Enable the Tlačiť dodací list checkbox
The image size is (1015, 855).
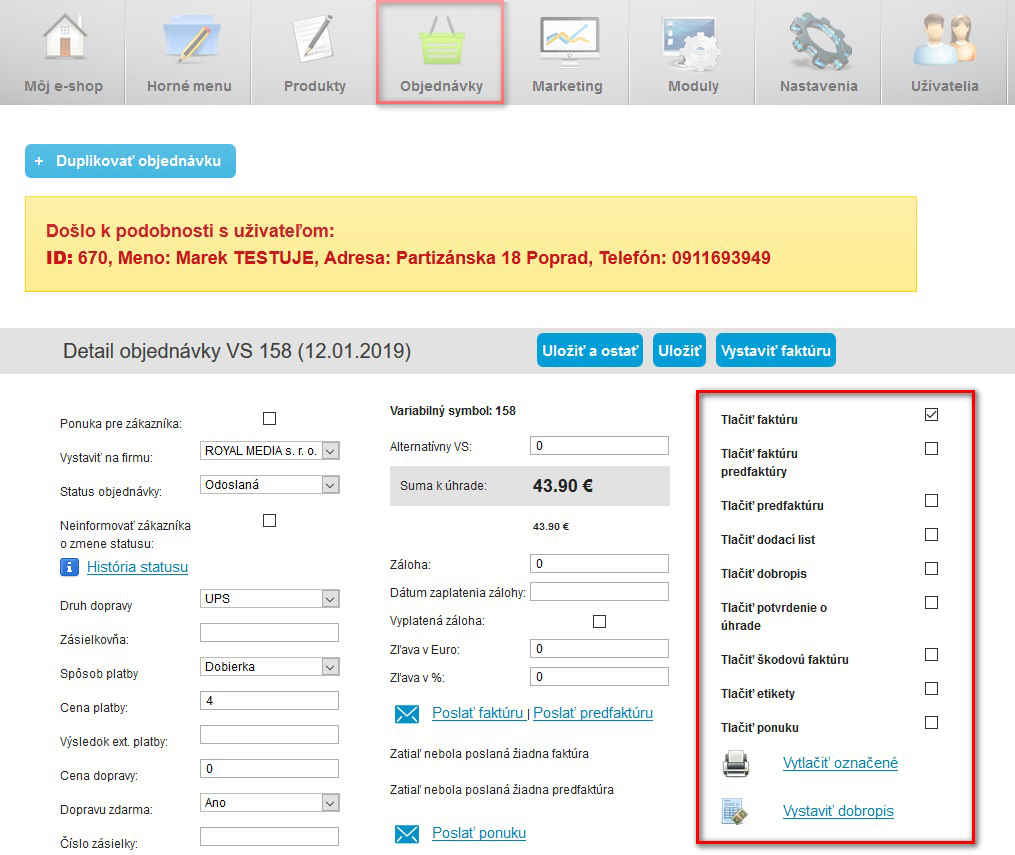(x=931, y=535)
